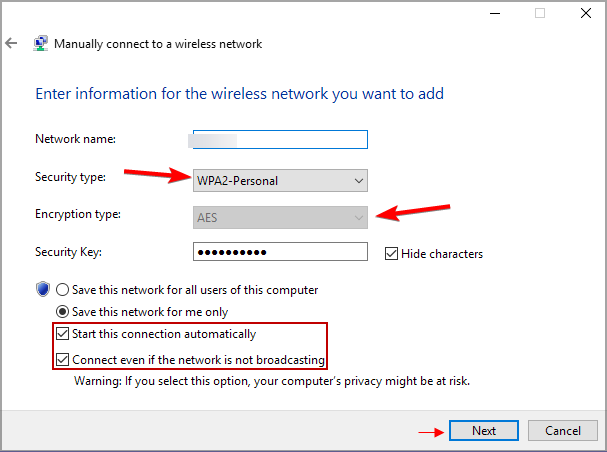Select Save this network for all users
The height and width of the screenshot is (452, 607).
[64, 290]
